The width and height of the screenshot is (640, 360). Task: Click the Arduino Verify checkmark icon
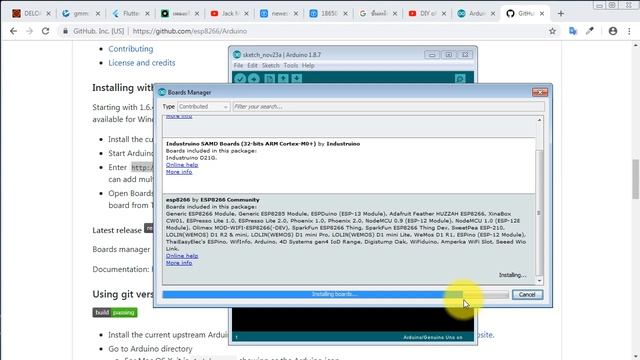[x=240, y=79]
